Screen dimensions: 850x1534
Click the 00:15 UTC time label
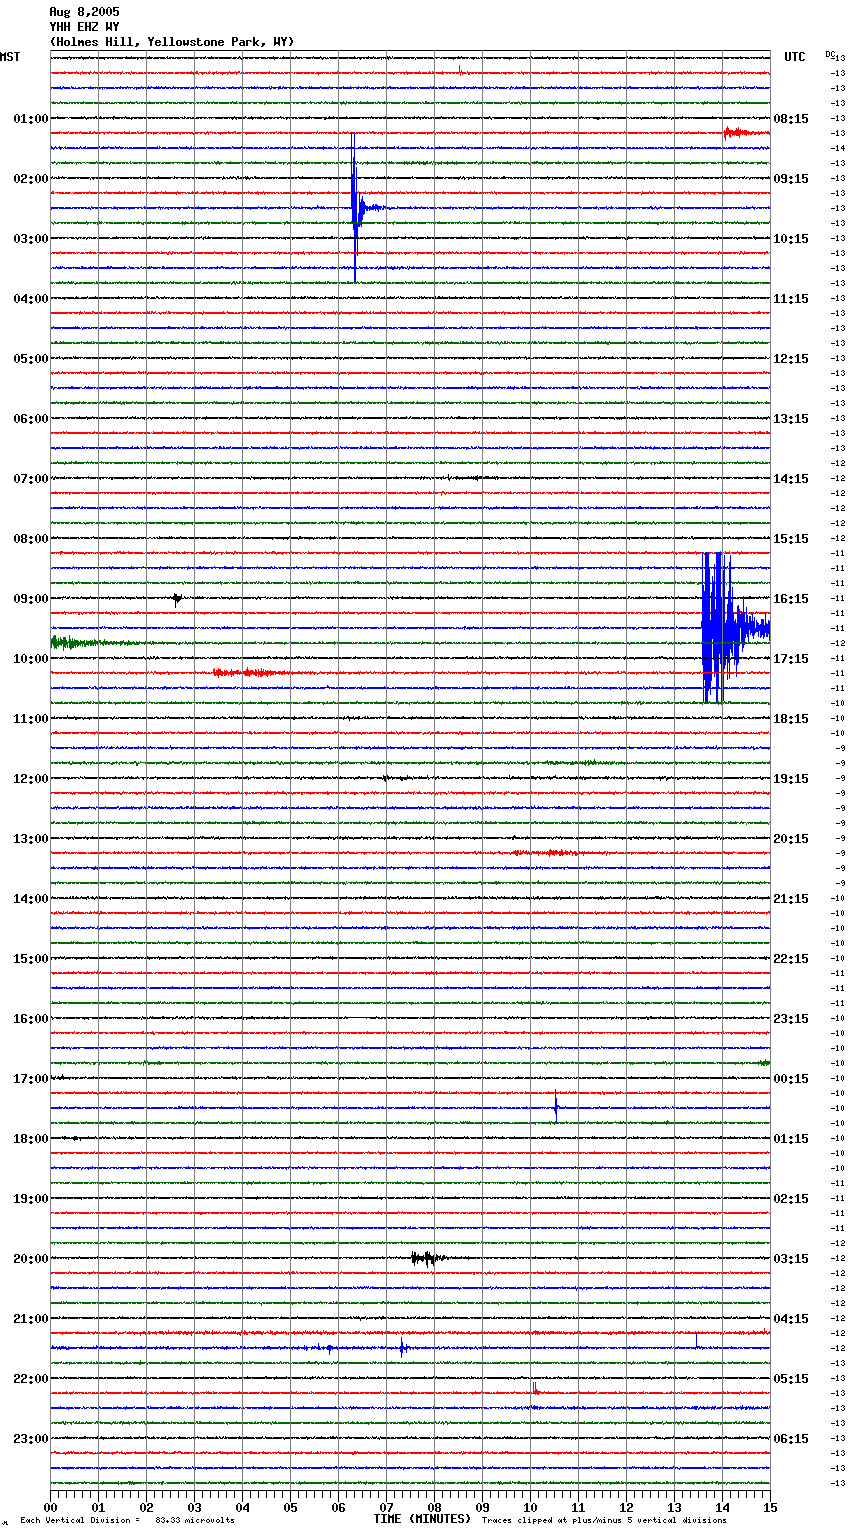[x=791, y=1079]
